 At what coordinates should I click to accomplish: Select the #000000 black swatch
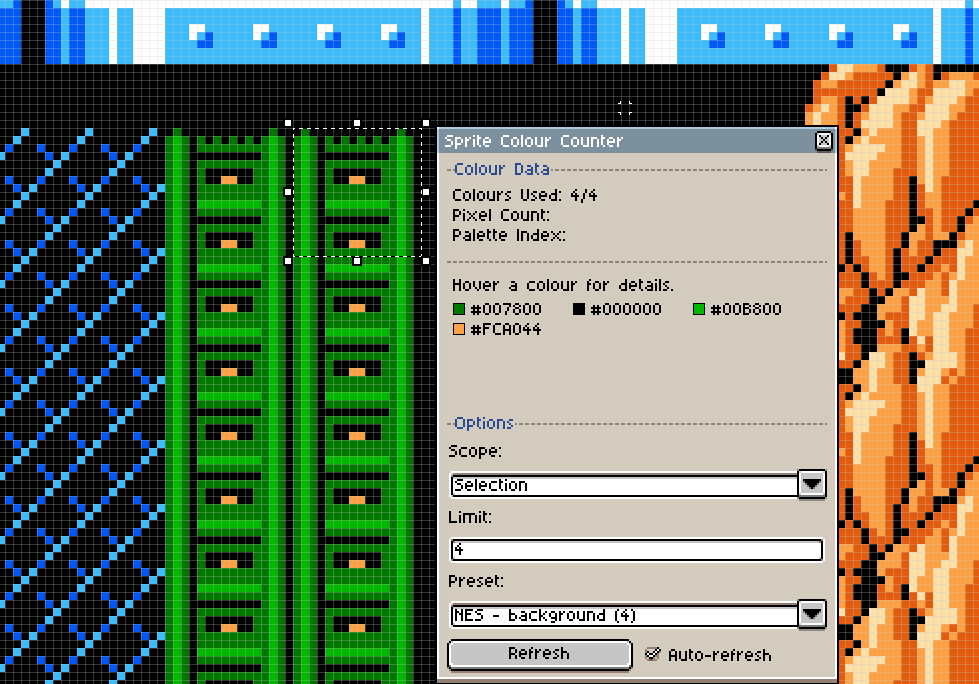pyautogui.click(x=579, y=309)
